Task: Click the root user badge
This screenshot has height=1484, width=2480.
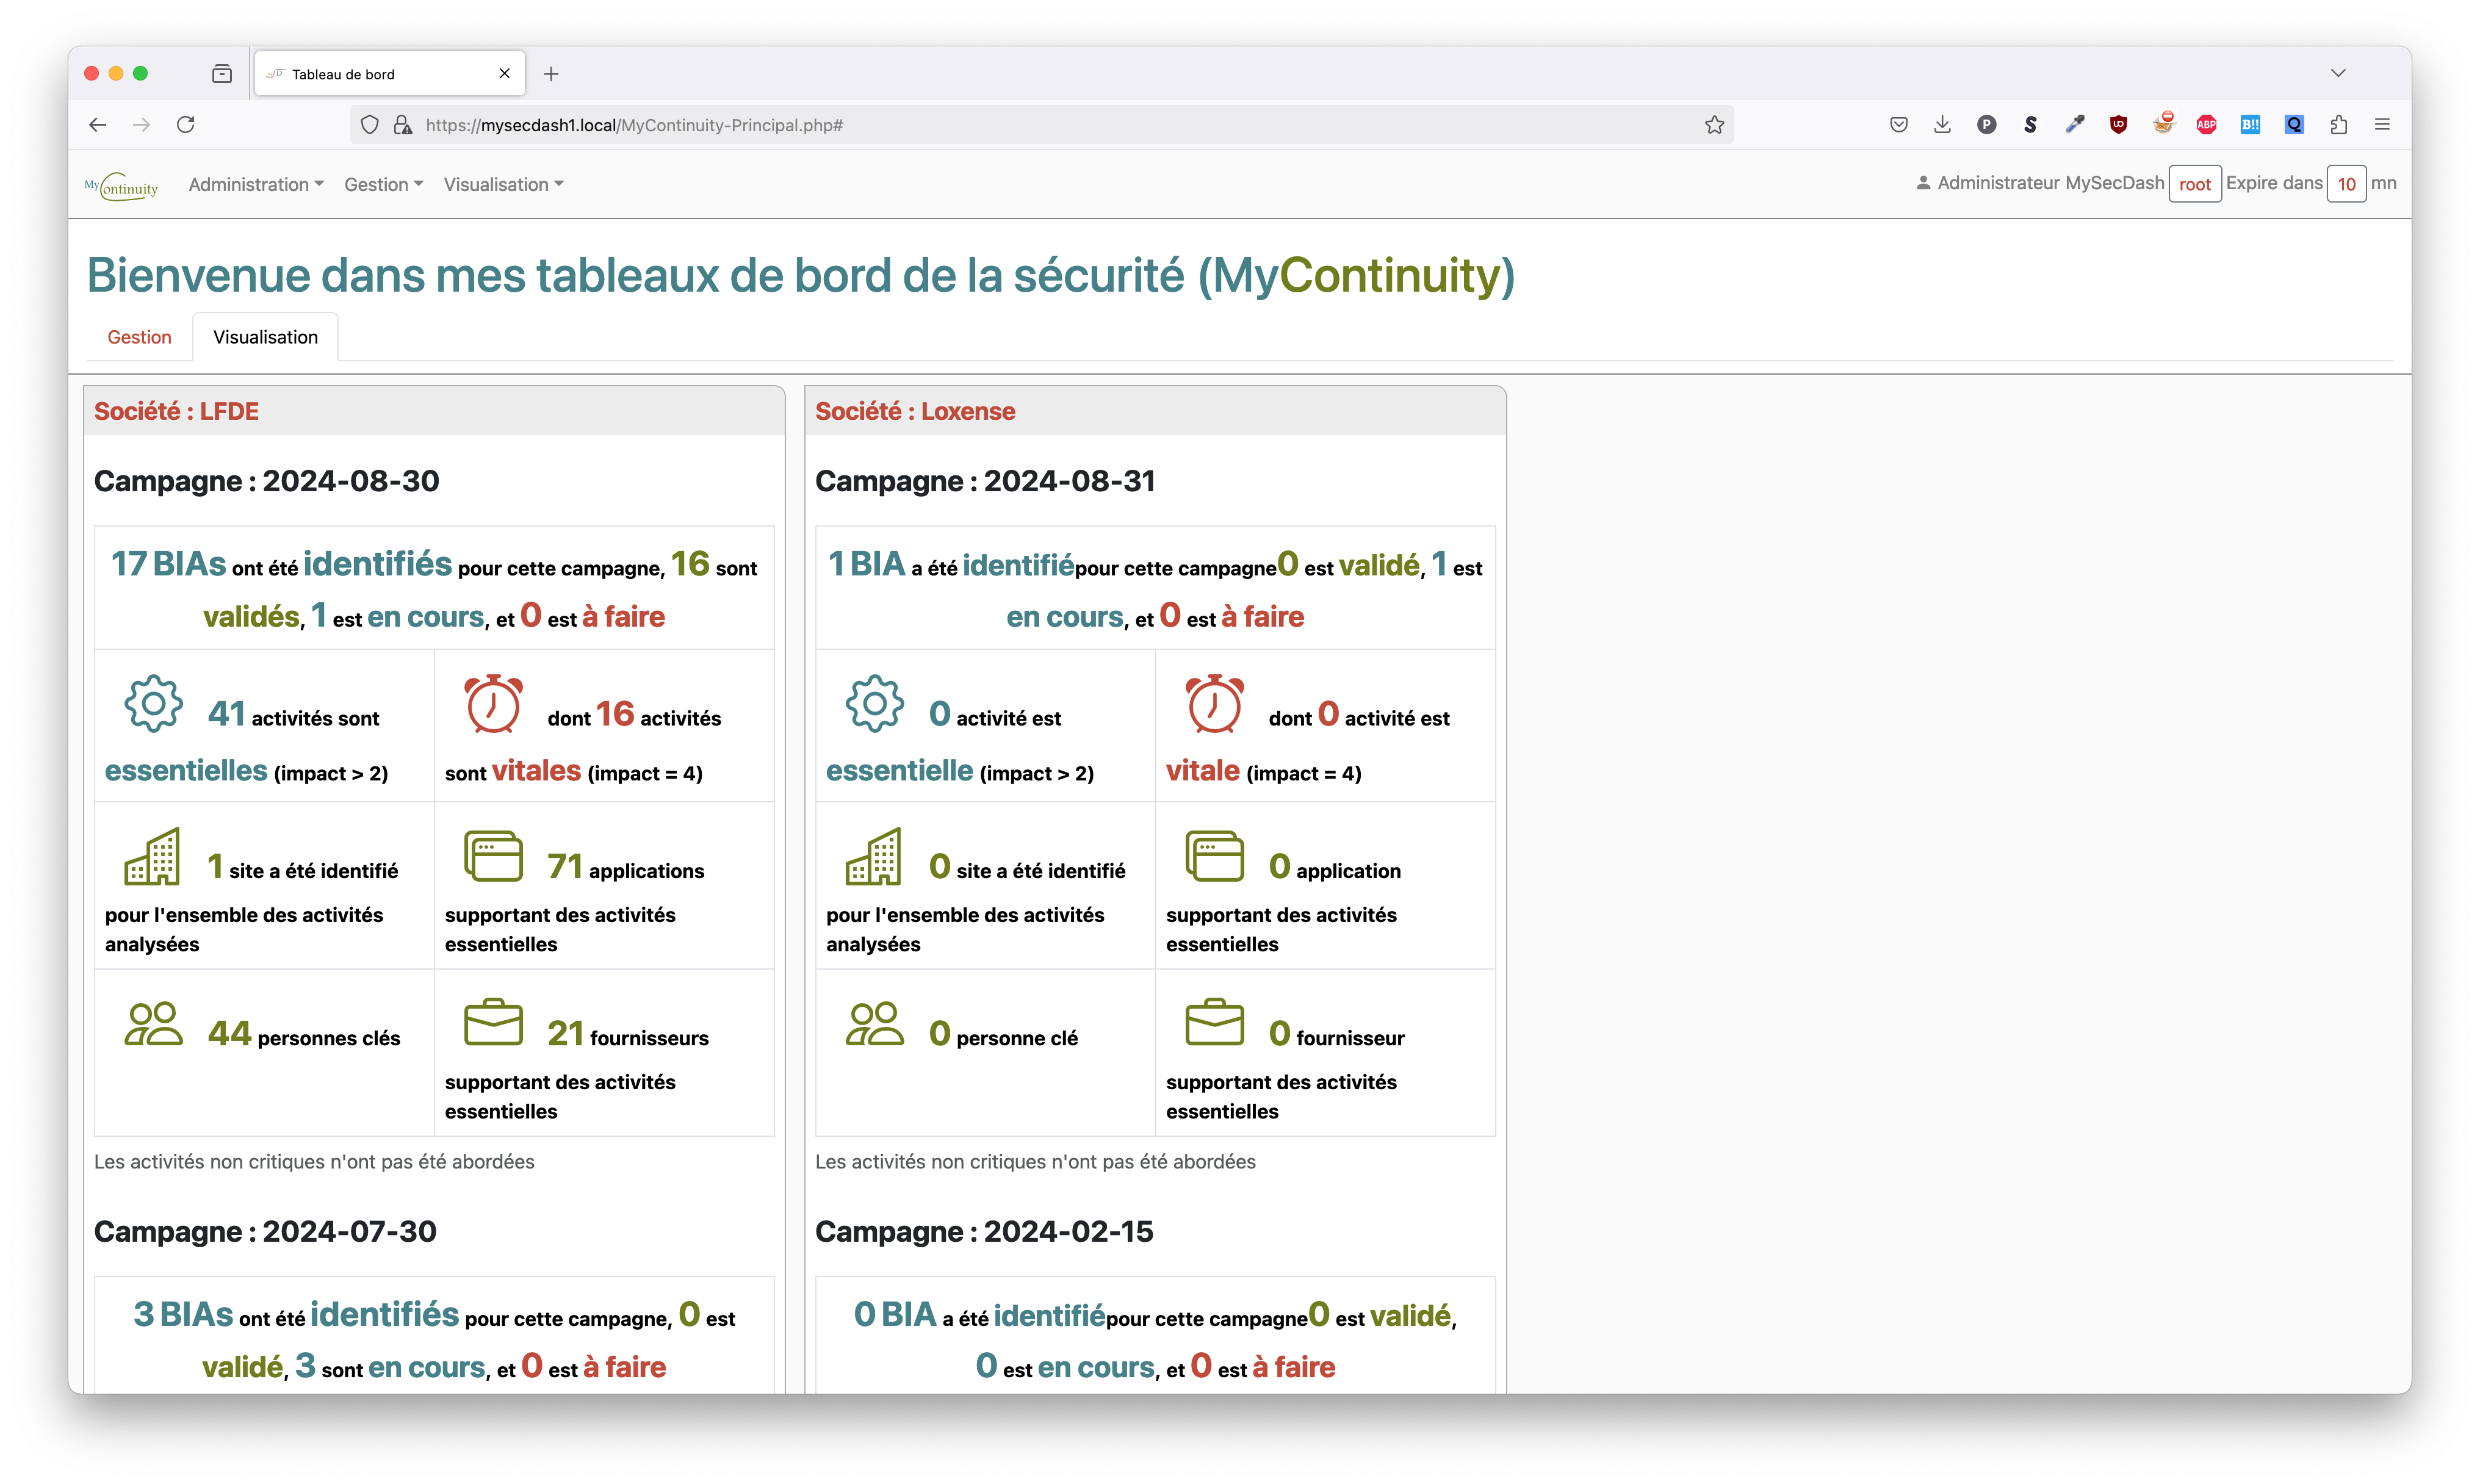Action: click(2194, 184)
